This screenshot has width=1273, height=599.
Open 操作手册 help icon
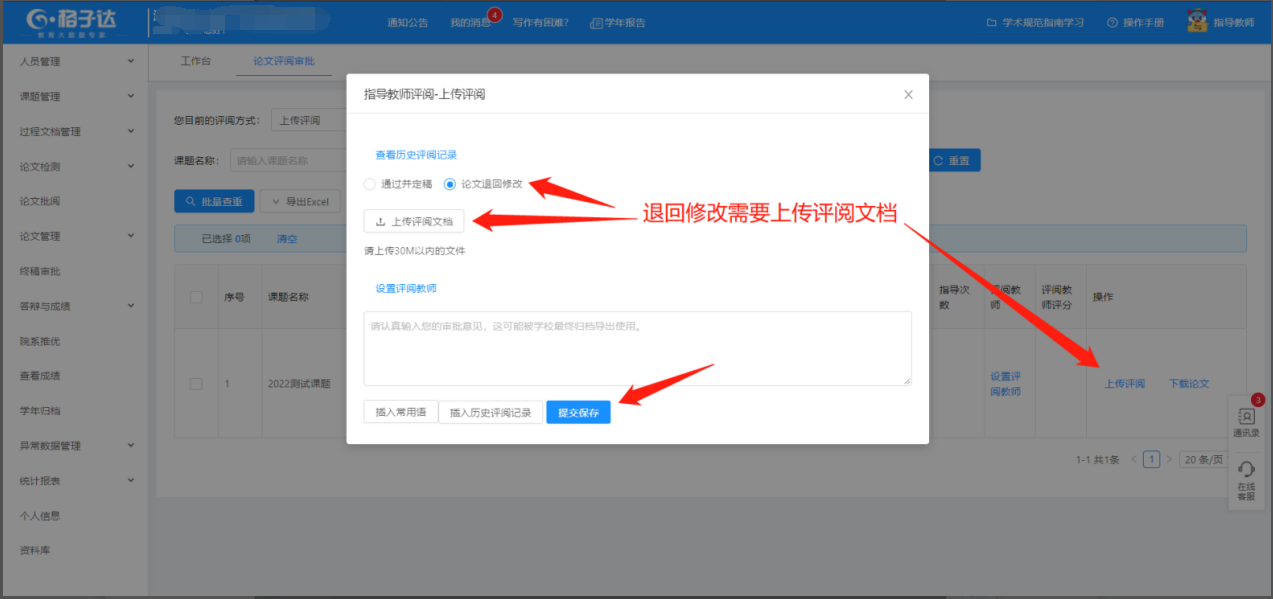(x=1111, y=23)
